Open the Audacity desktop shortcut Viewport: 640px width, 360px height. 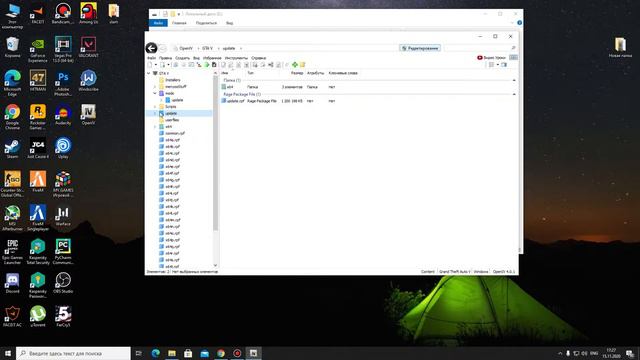63,114
